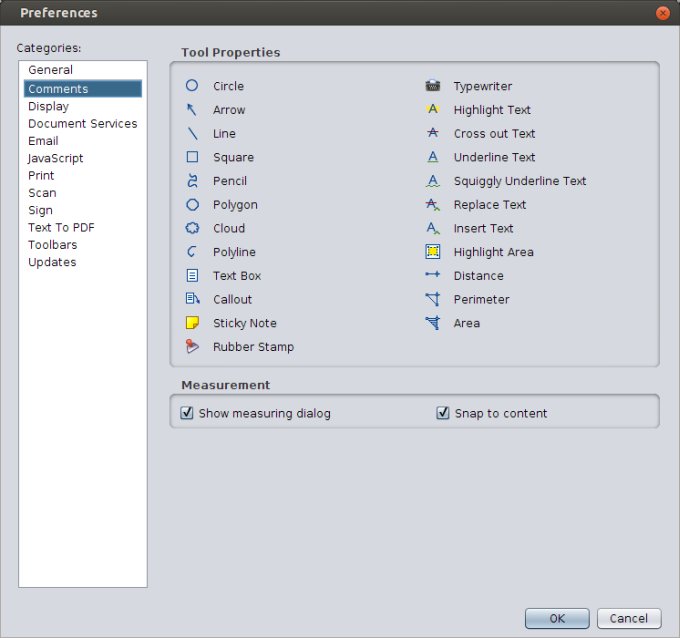The width and height of the screenshot is (680, 638).
Task: Click the Polyline tool icon
Action: coord(192,252)
